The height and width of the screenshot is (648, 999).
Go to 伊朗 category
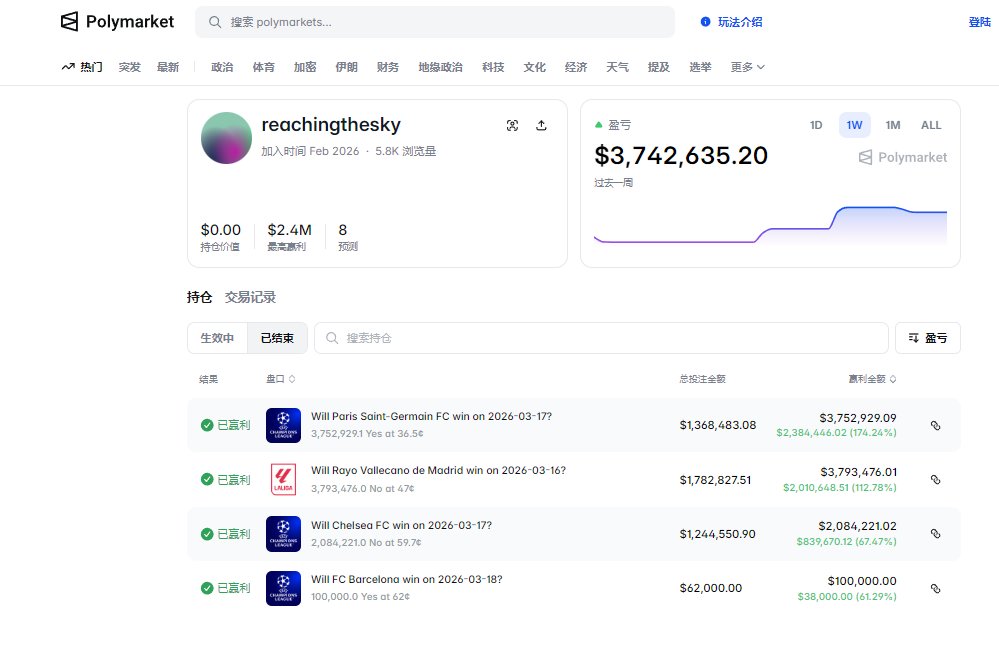coord(347,67)
